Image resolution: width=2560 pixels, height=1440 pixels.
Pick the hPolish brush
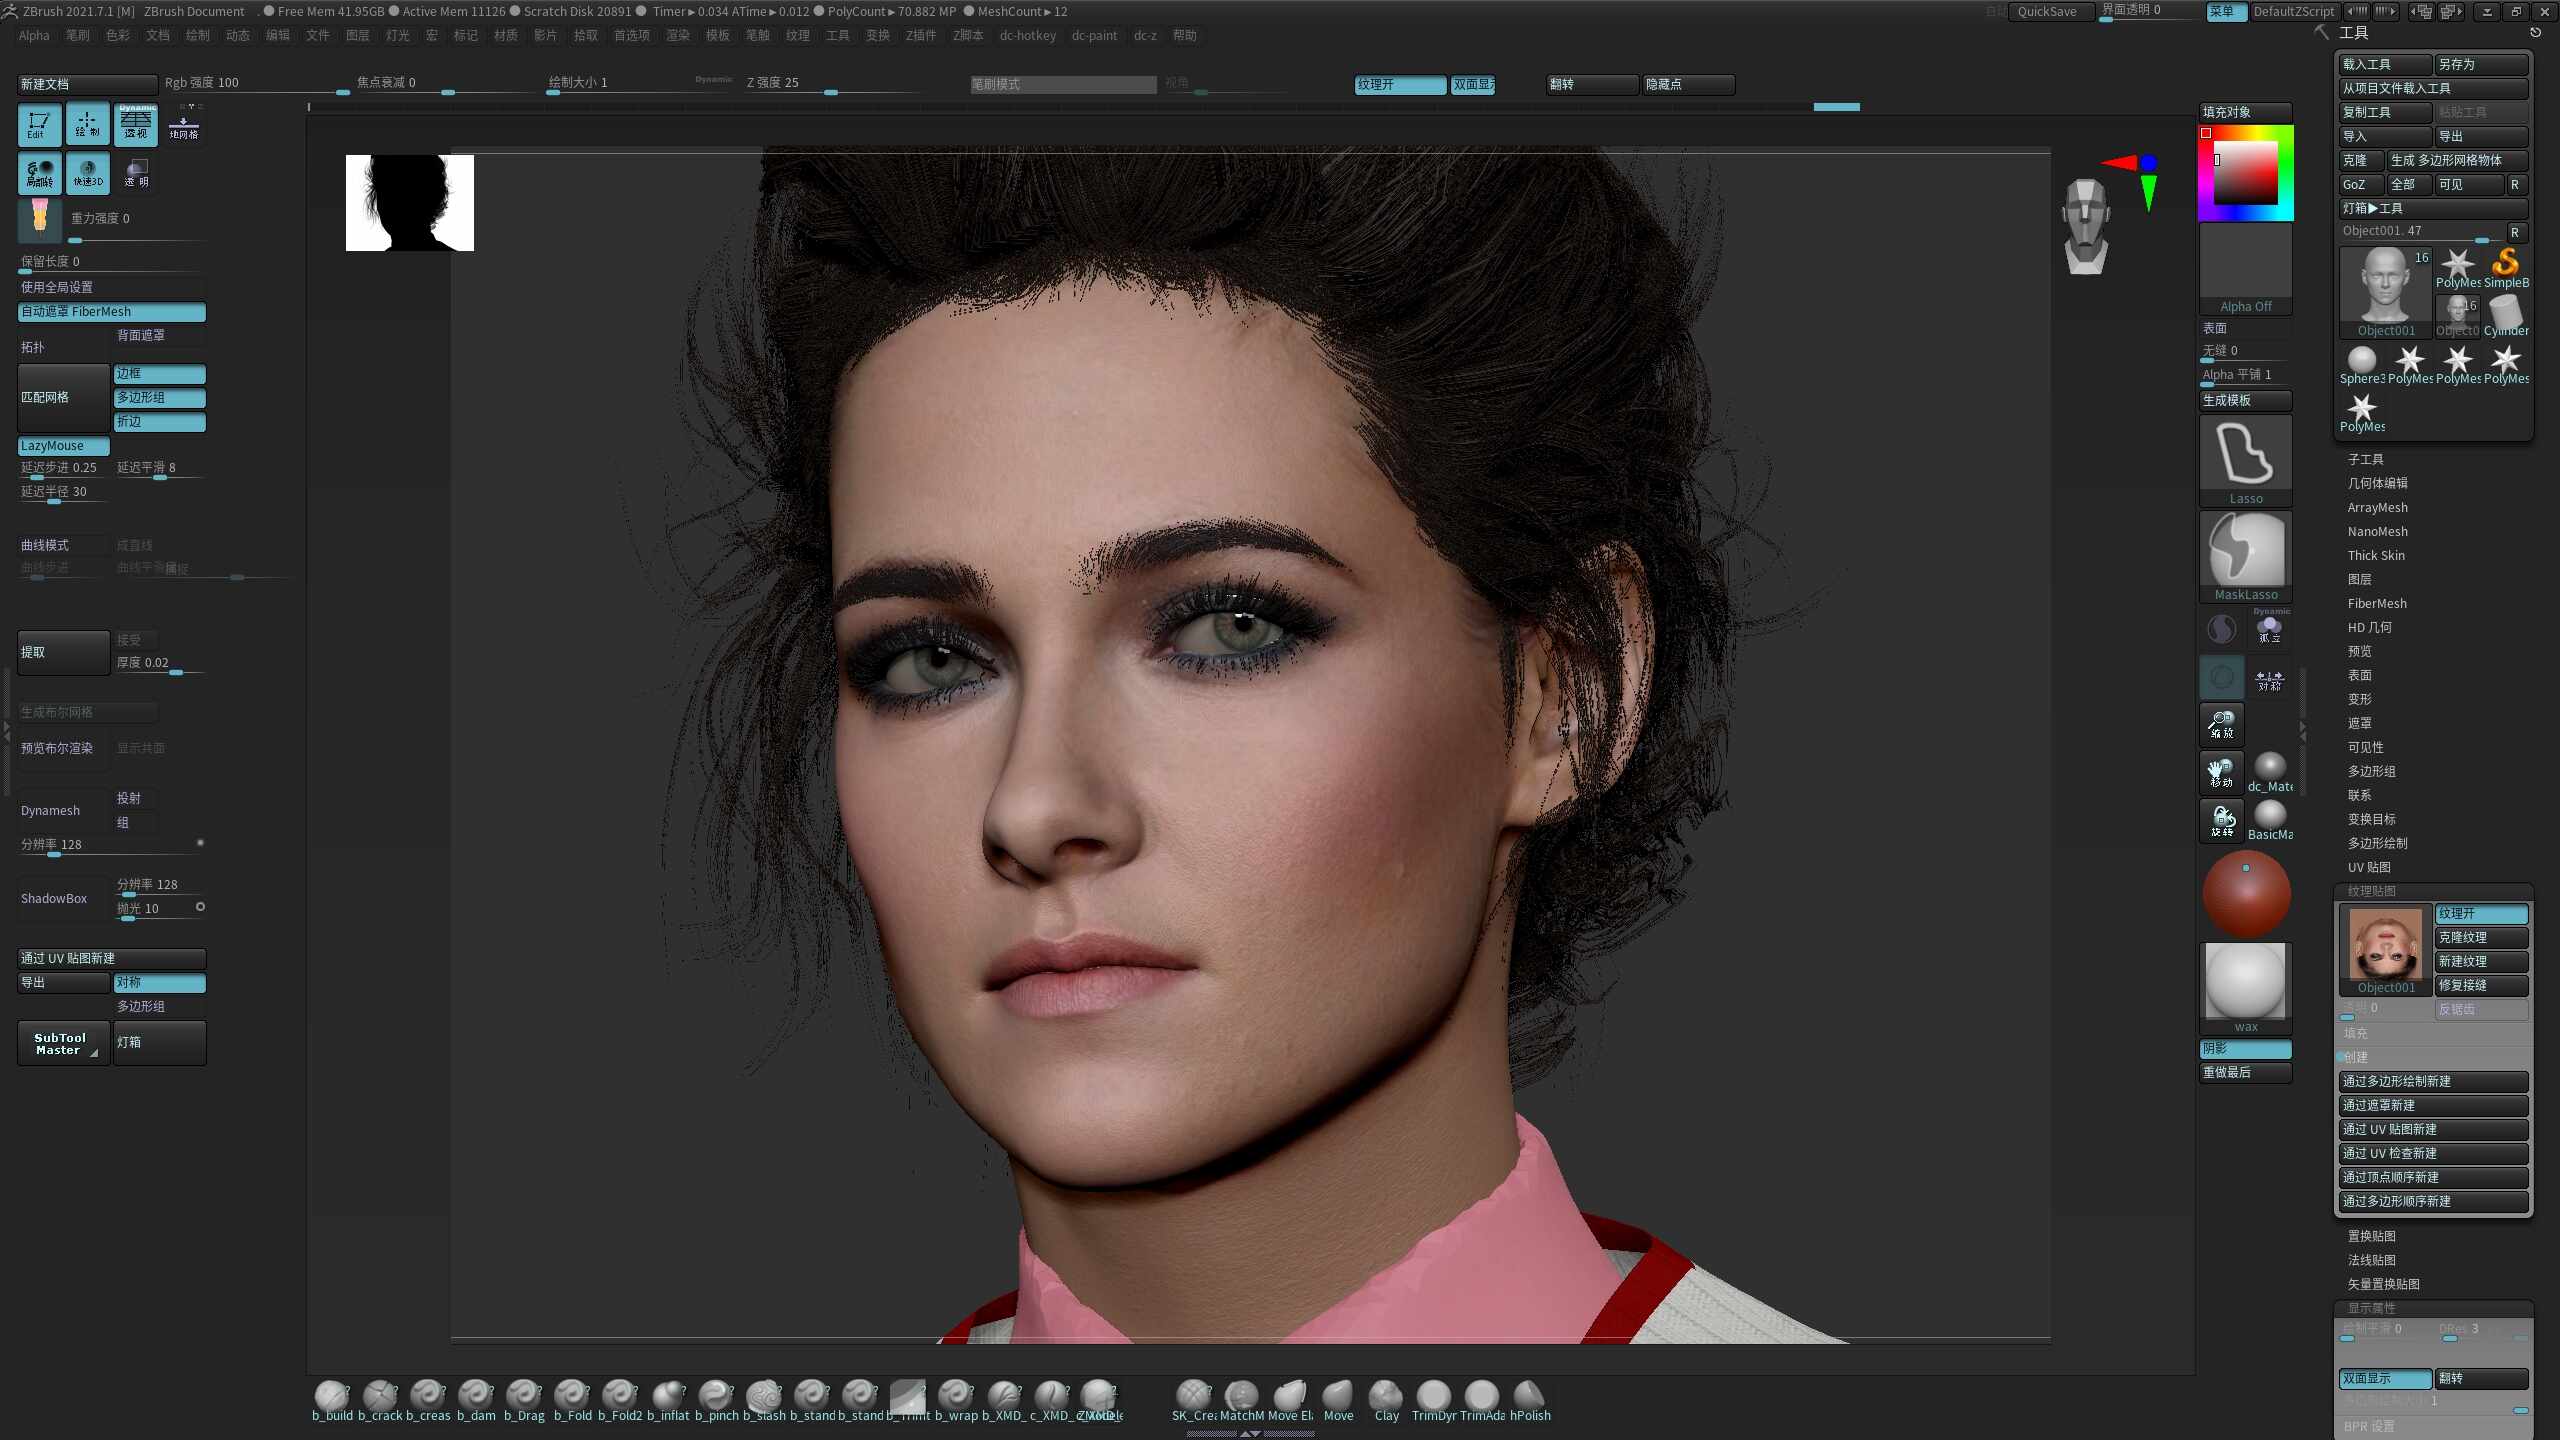point(1530,1400)
